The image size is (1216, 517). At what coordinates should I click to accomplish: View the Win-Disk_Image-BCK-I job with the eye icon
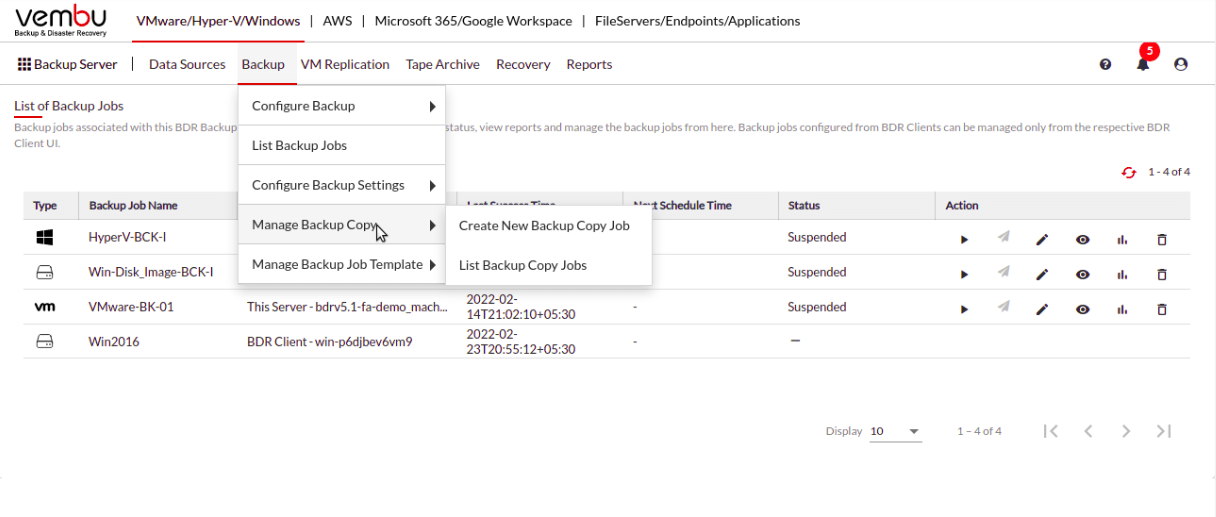click(1083, 274)
